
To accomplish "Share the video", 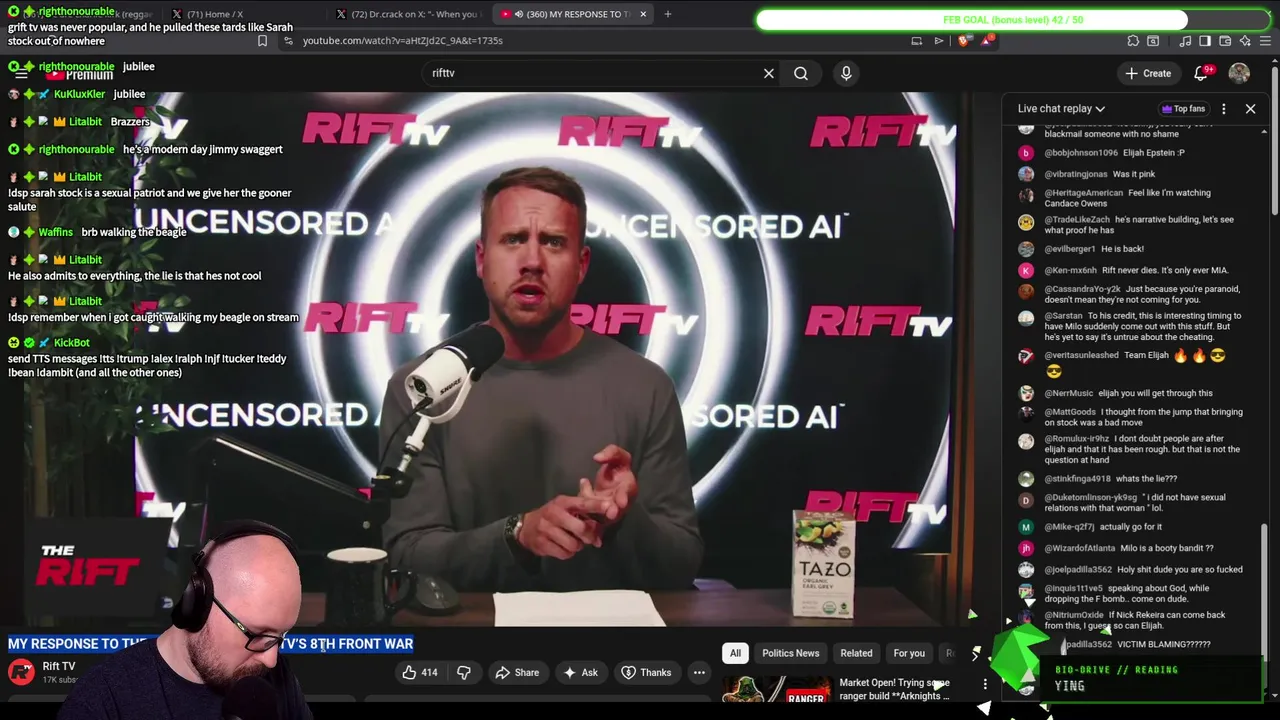I will (517, 672).
